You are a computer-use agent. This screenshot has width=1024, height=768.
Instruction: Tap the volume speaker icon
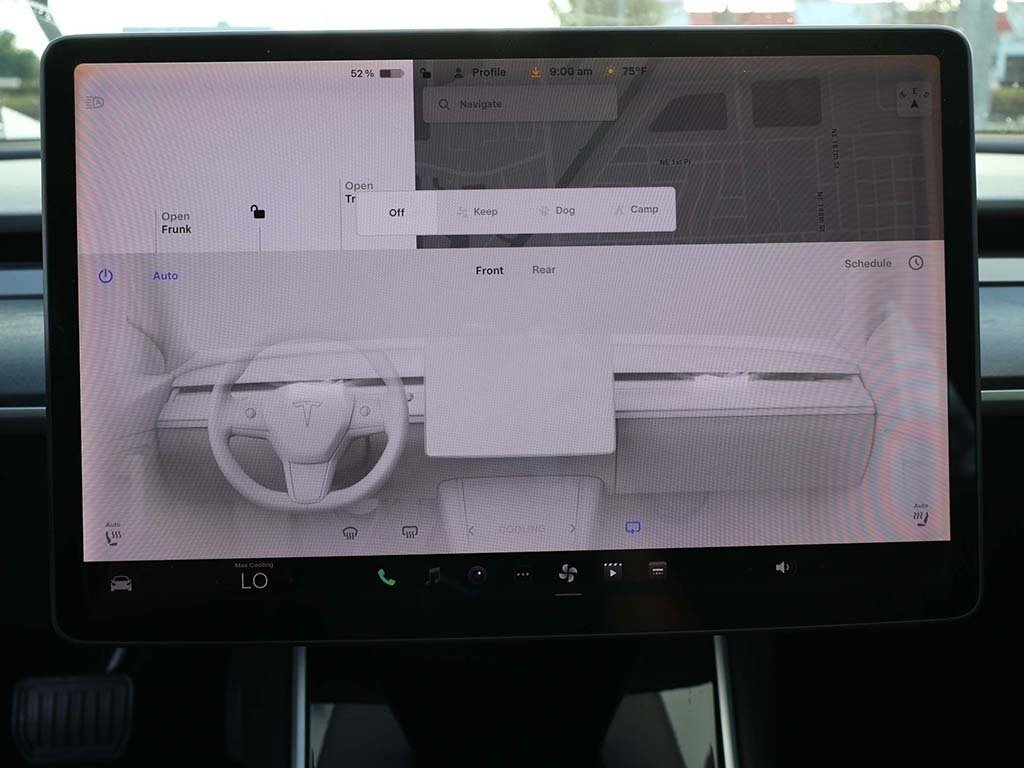click(782, 567)
